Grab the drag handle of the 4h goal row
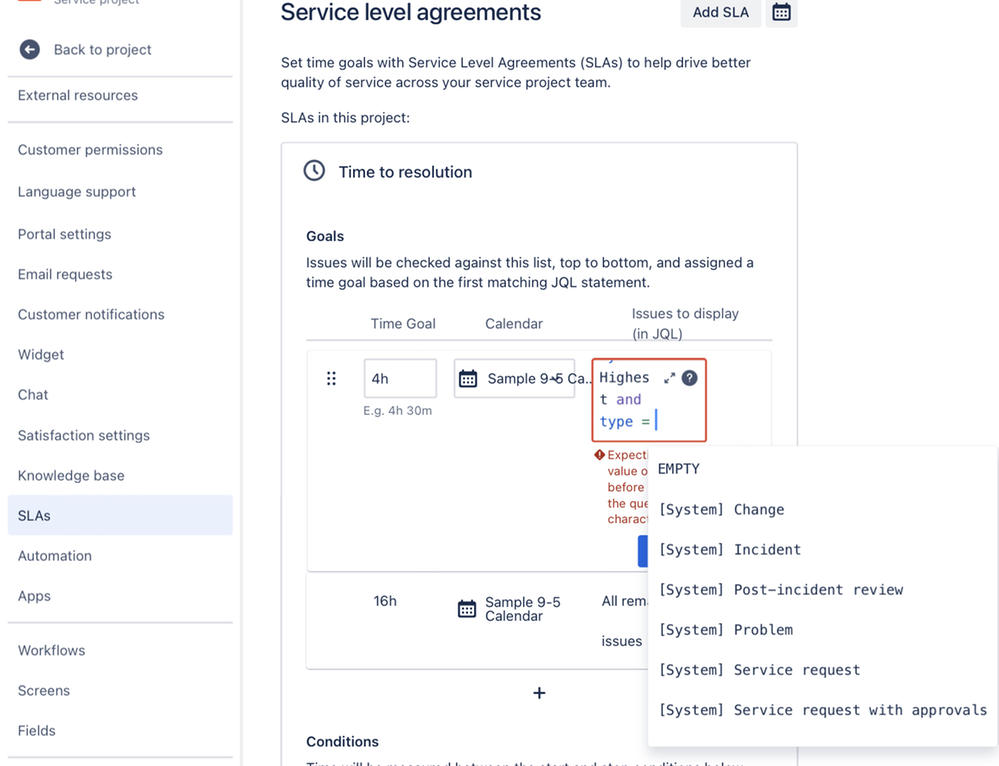Screen dimensions: 999x766 tap(331, 379)
